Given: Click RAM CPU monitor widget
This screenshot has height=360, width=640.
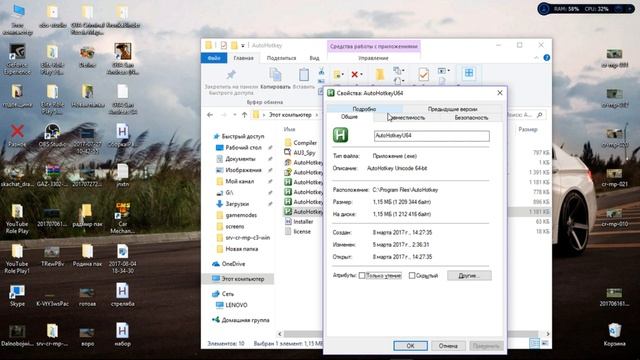Looking at the screenshot, I should [x=586, y=9].
